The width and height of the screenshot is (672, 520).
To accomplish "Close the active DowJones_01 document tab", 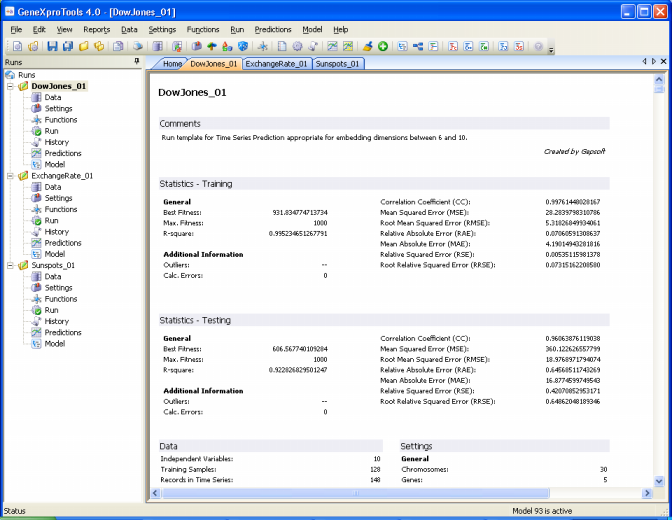I will (663, 61).
